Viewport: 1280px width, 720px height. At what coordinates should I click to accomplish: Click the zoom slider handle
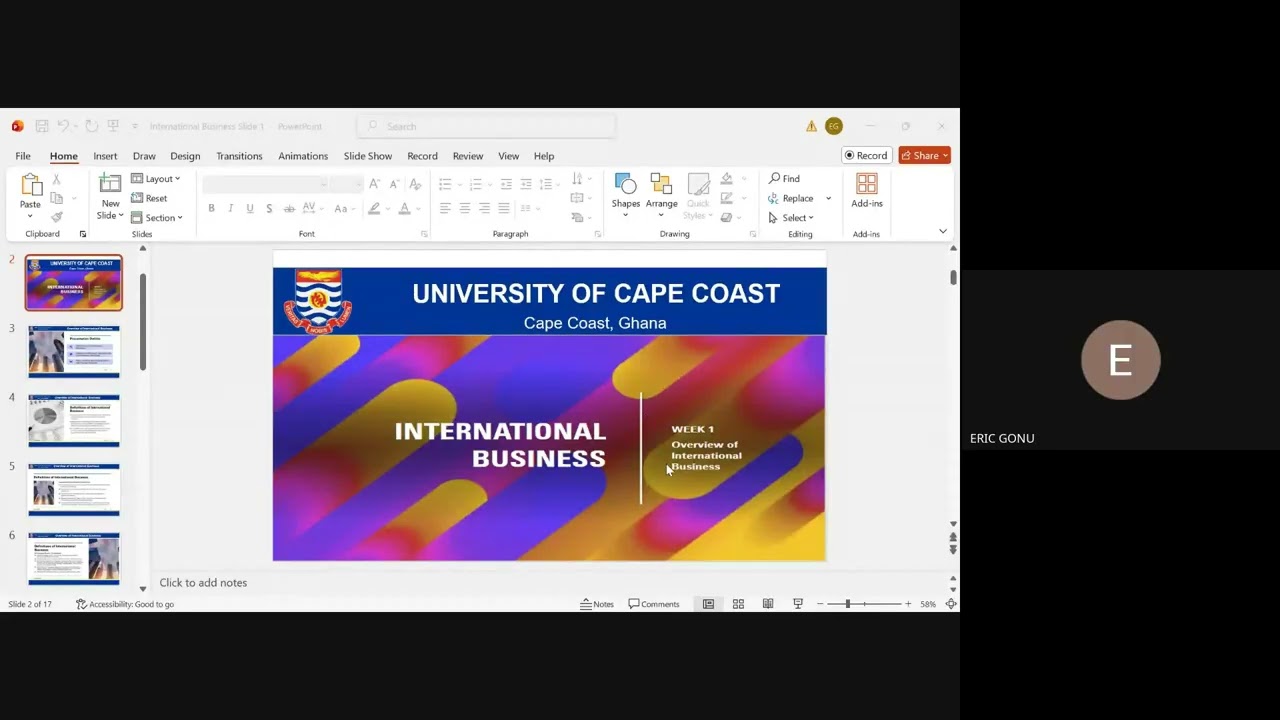[x=848, y=604]
